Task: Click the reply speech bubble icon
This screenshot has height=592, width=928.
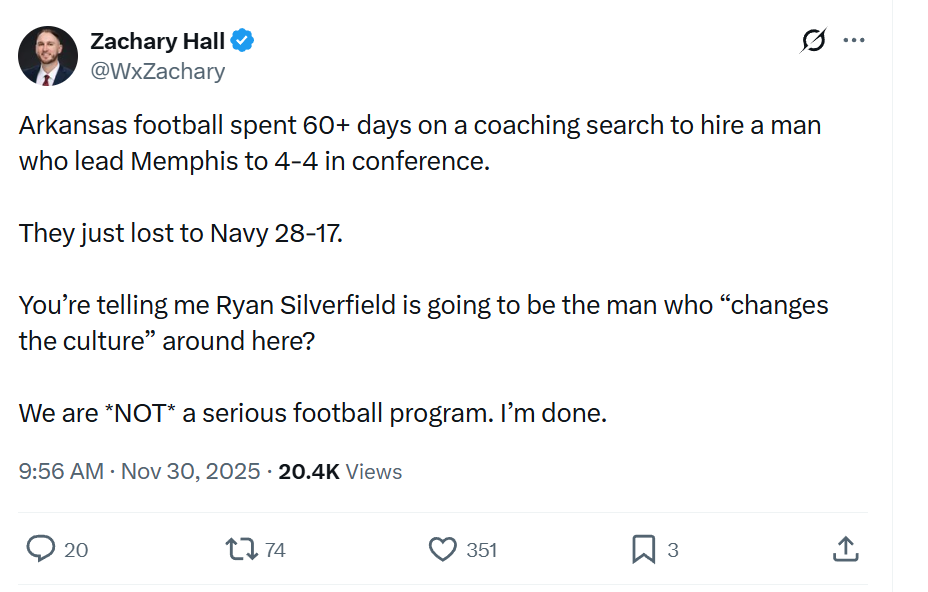Action: 40,549
